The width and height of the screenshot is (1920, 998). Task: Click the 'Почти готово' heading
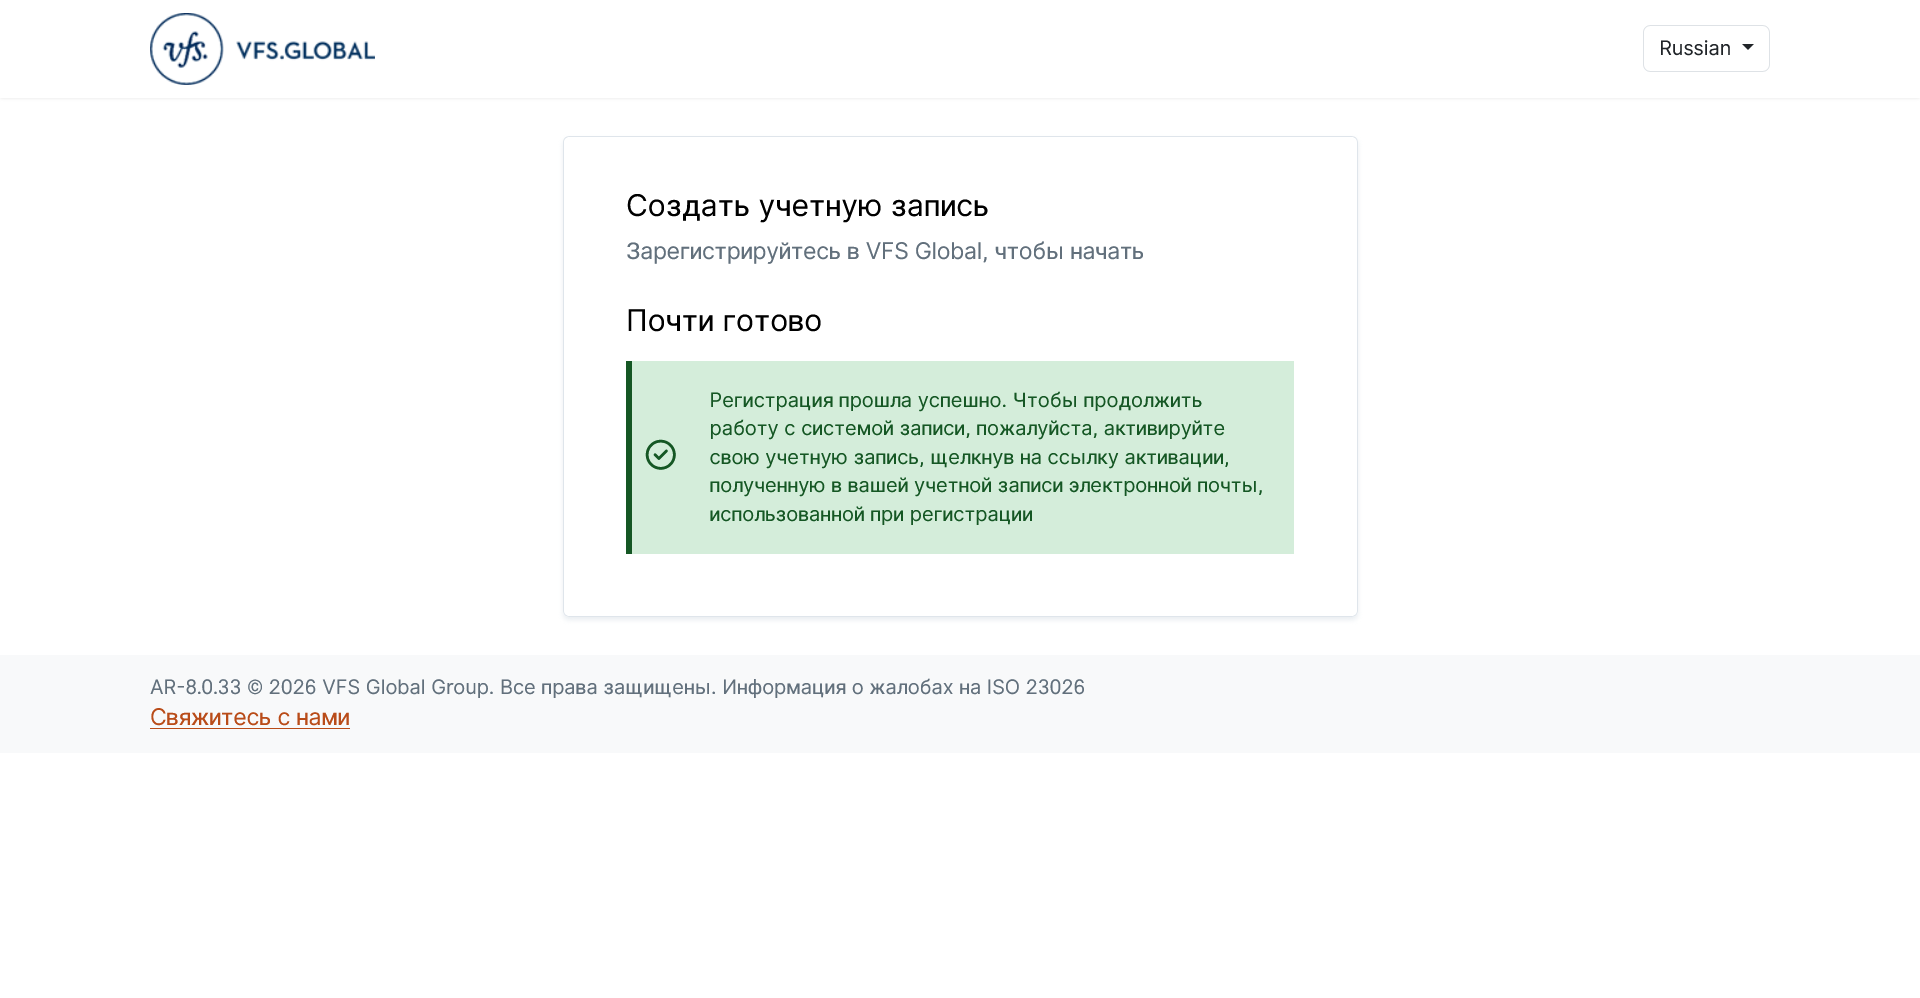(x=724, y=321)
